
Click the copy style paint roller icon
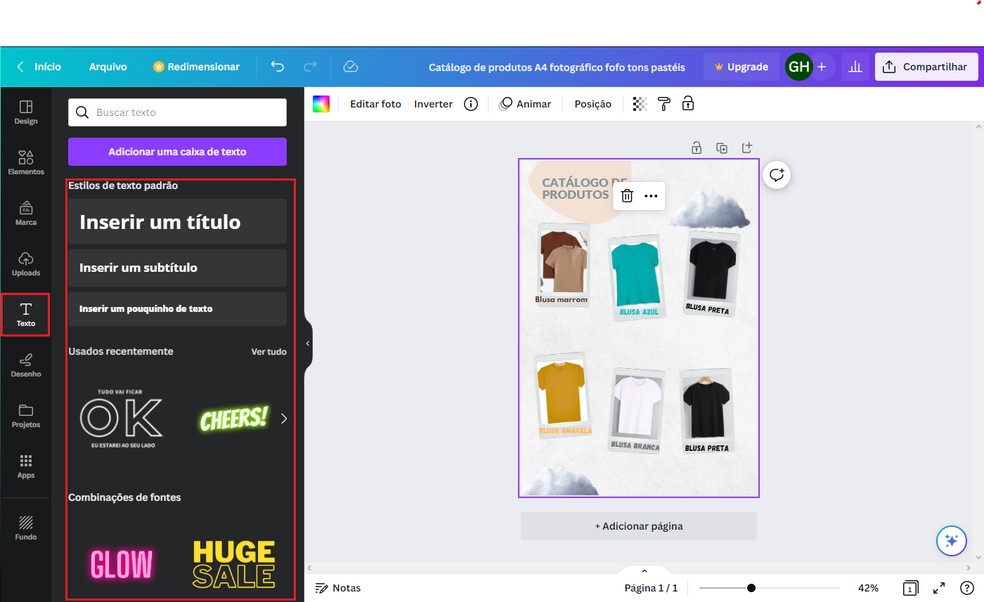[664, 104]
